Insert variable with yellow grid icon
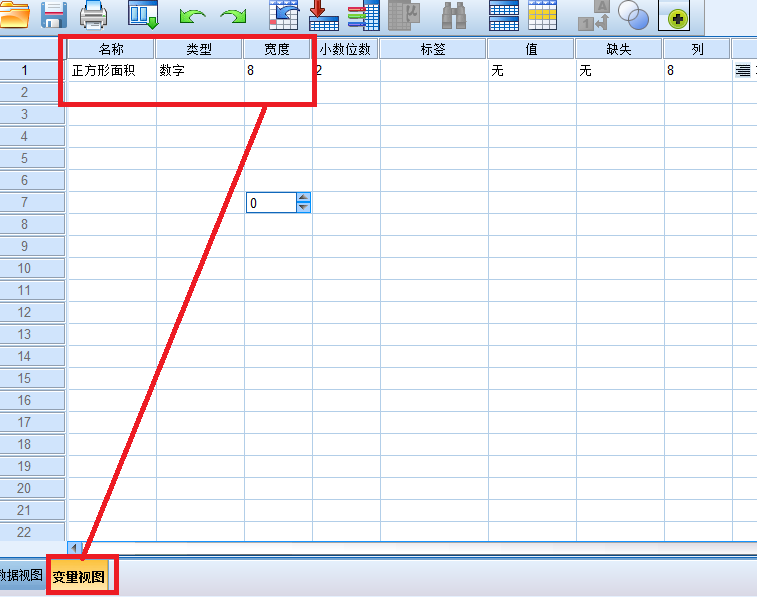 (x=543, y=15)
